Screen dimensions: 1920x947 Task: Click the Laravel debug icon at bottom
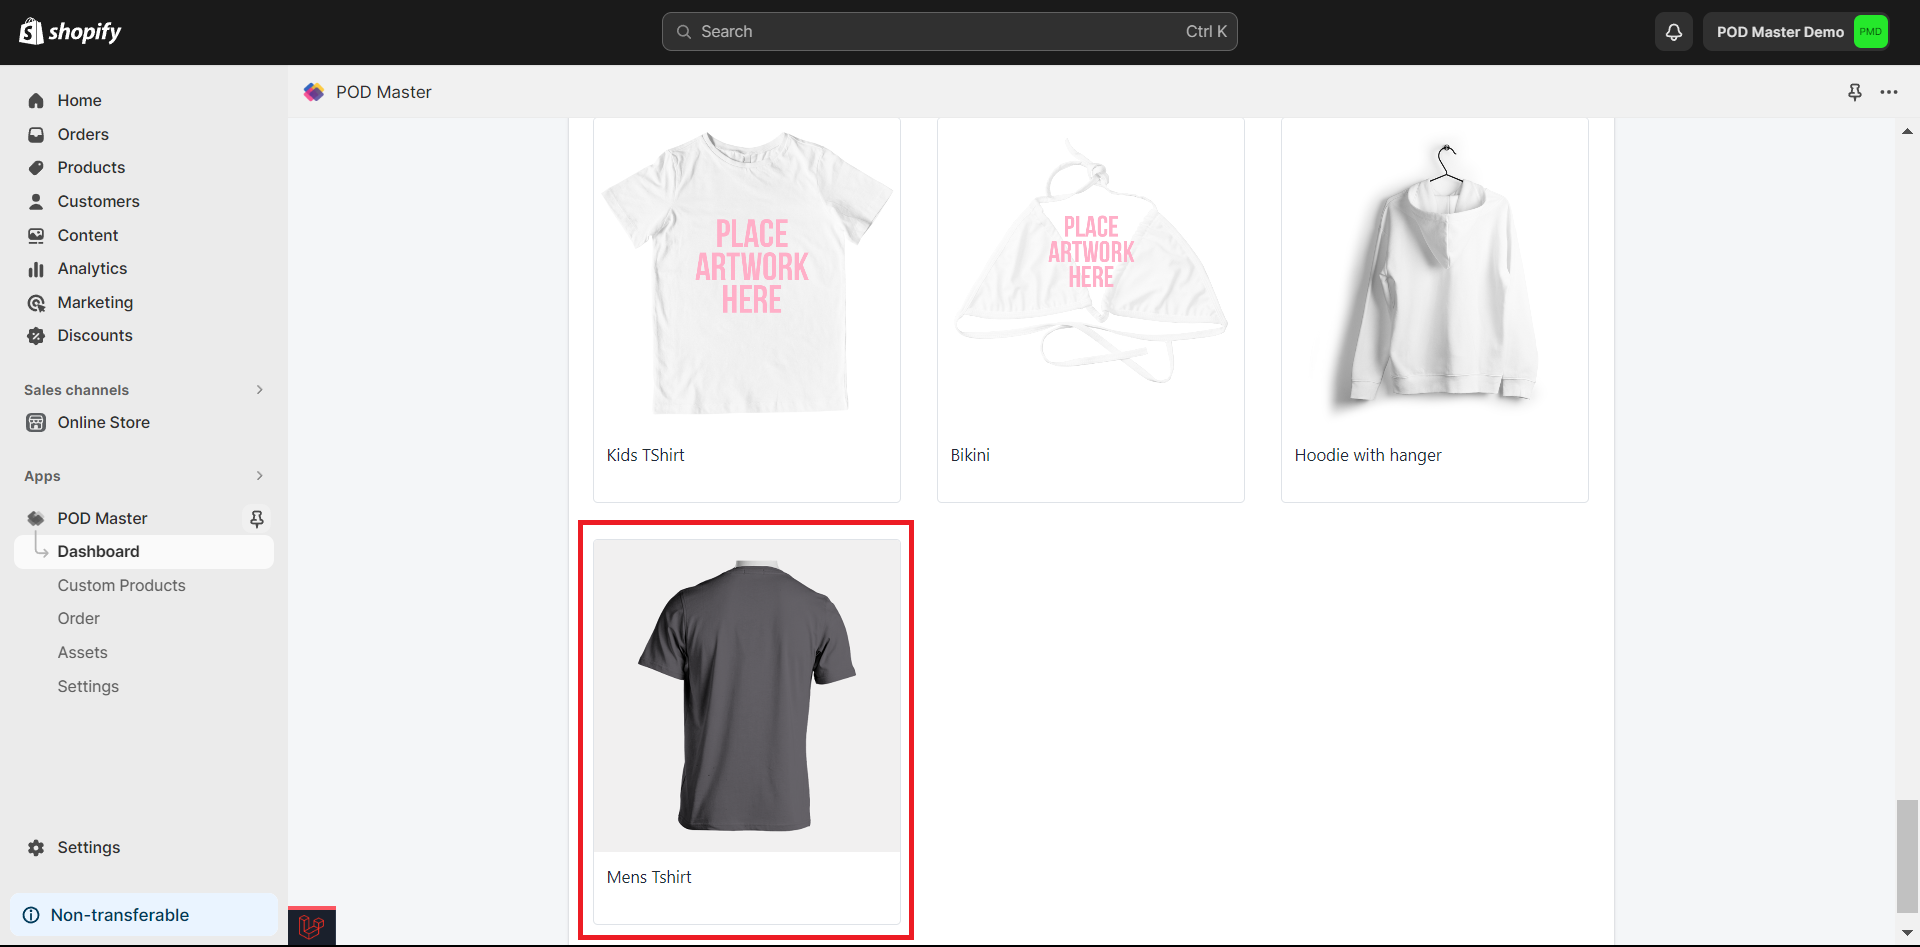[312, 926]
